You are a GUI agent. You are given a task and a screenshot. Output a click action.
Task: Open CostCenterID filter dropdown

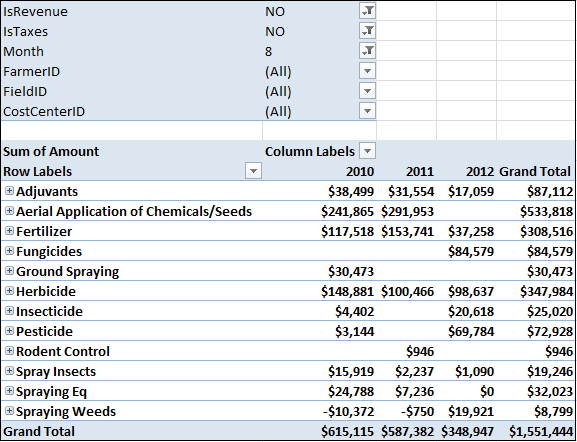[x=367, y=111]
